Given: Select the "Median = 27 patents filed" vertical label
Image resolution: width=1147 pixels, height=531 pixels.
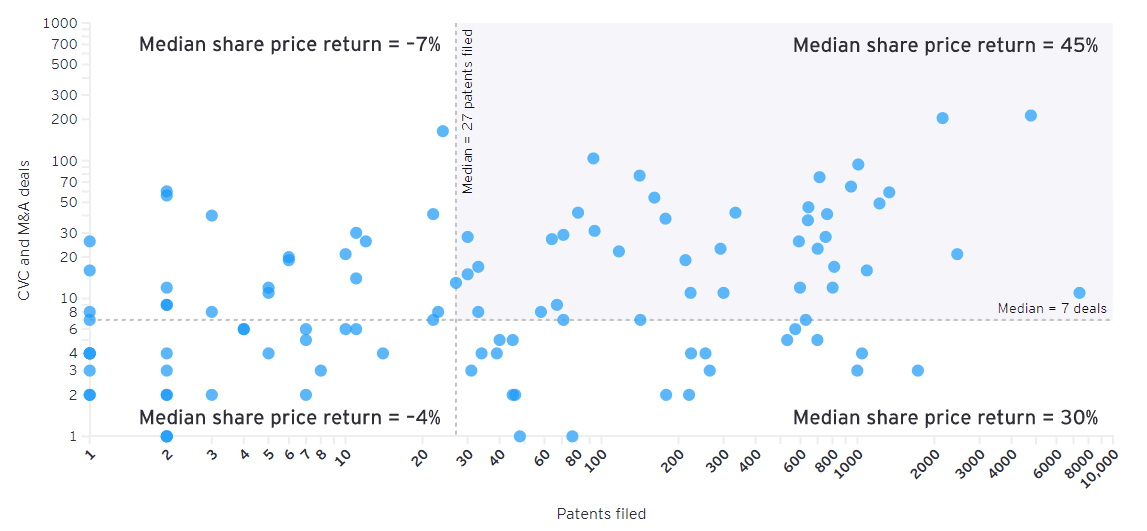Looking at the screenshot, I should (x=467, y=111).
